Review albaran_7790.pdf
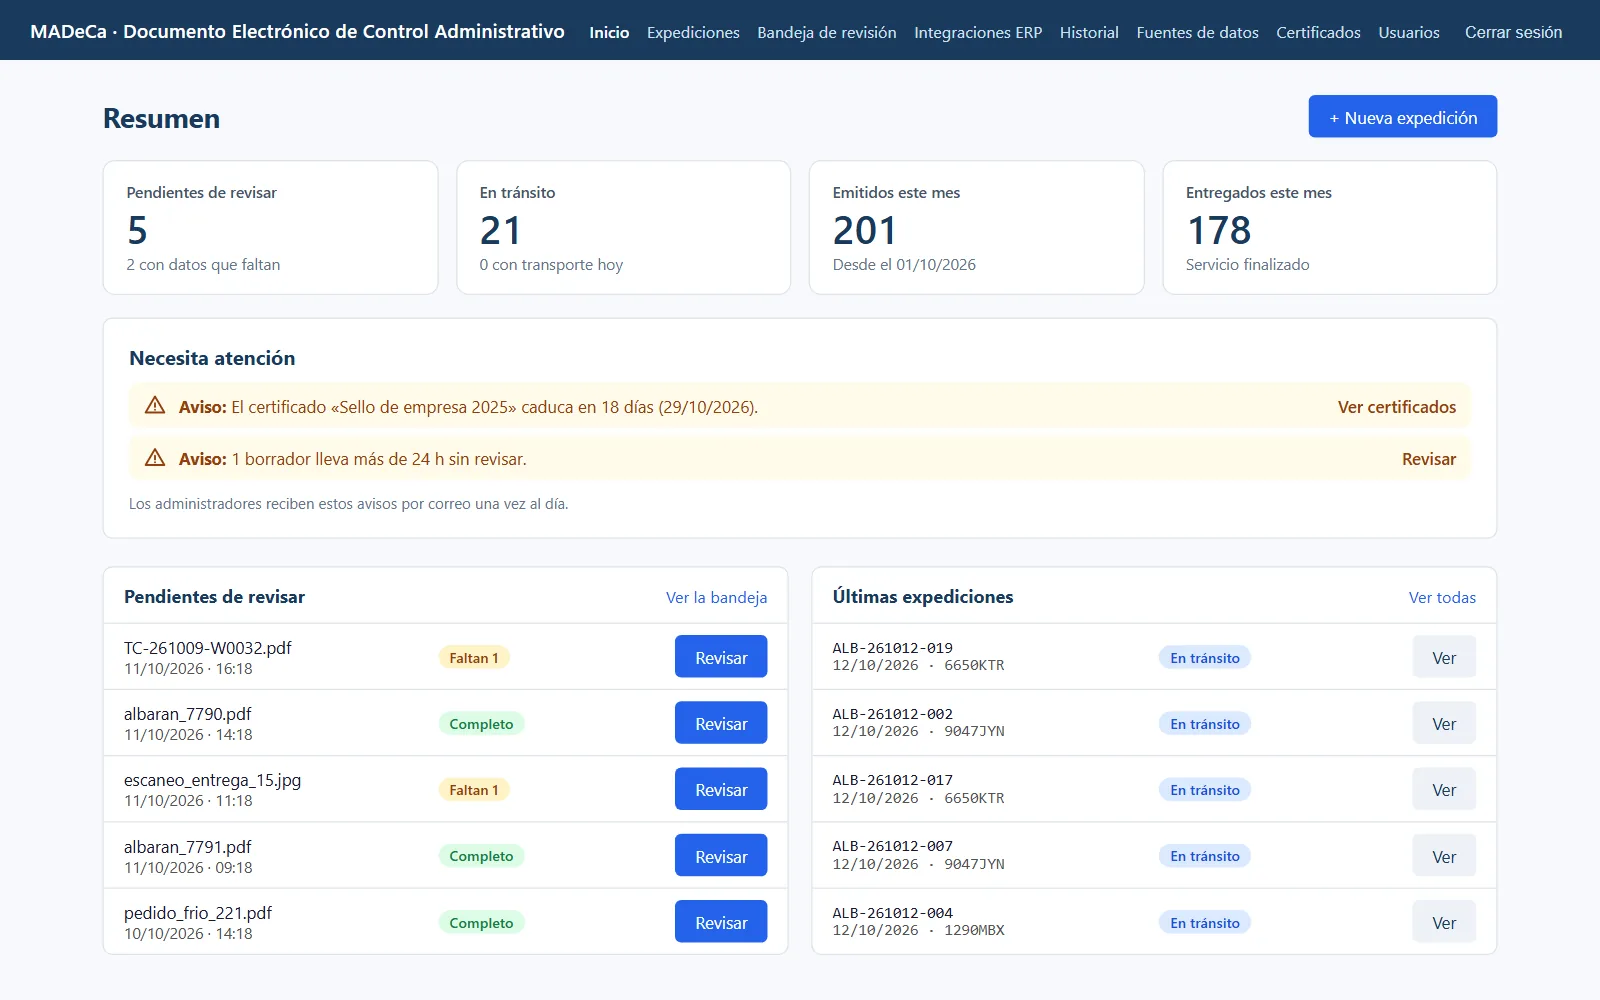This screenshot has height=1000, width=1600. [721, 723]
